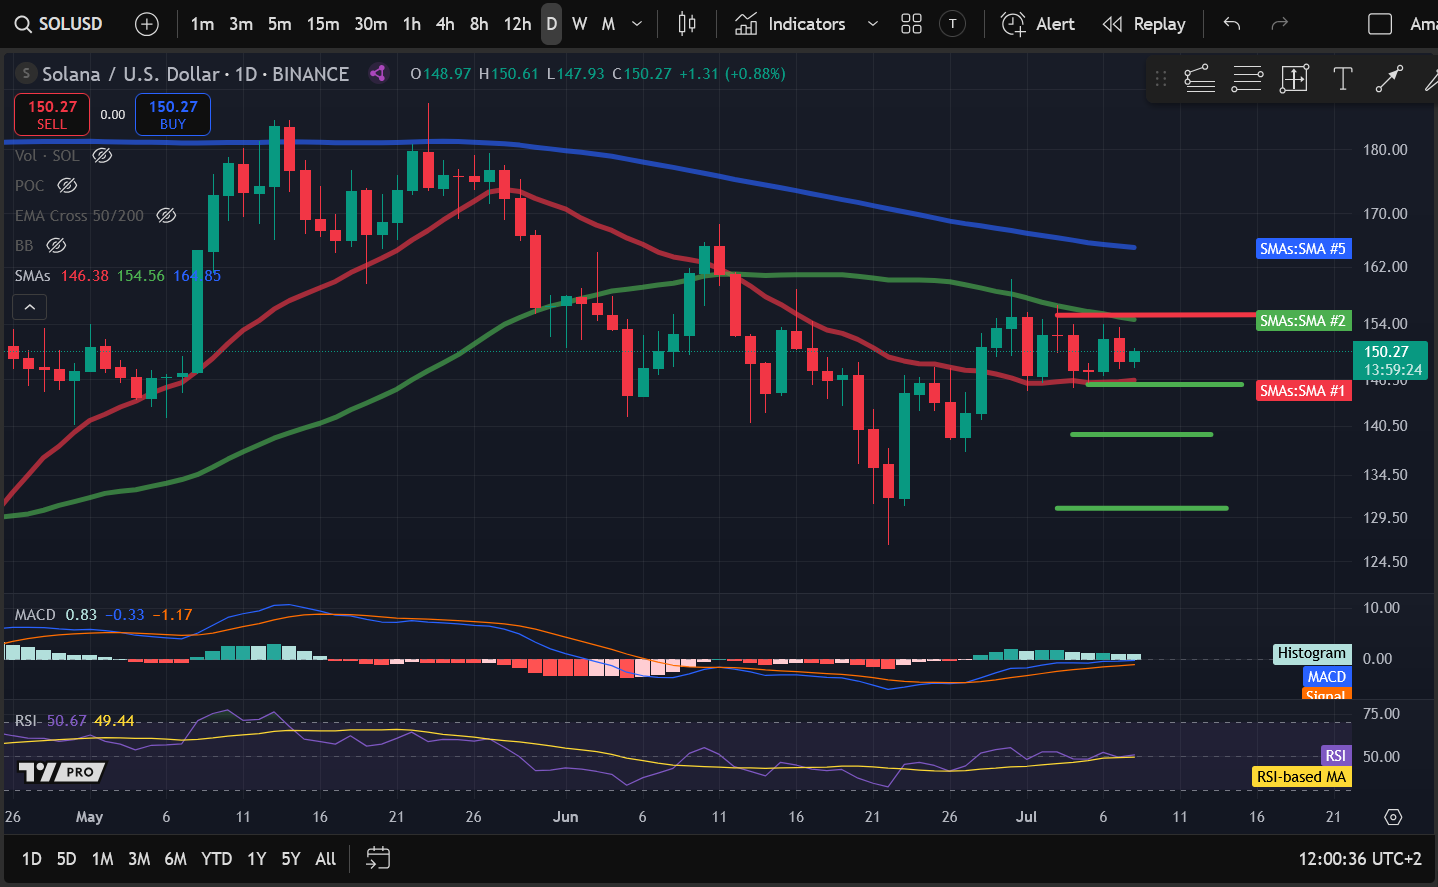Redo the chart action

point(1279,24)
